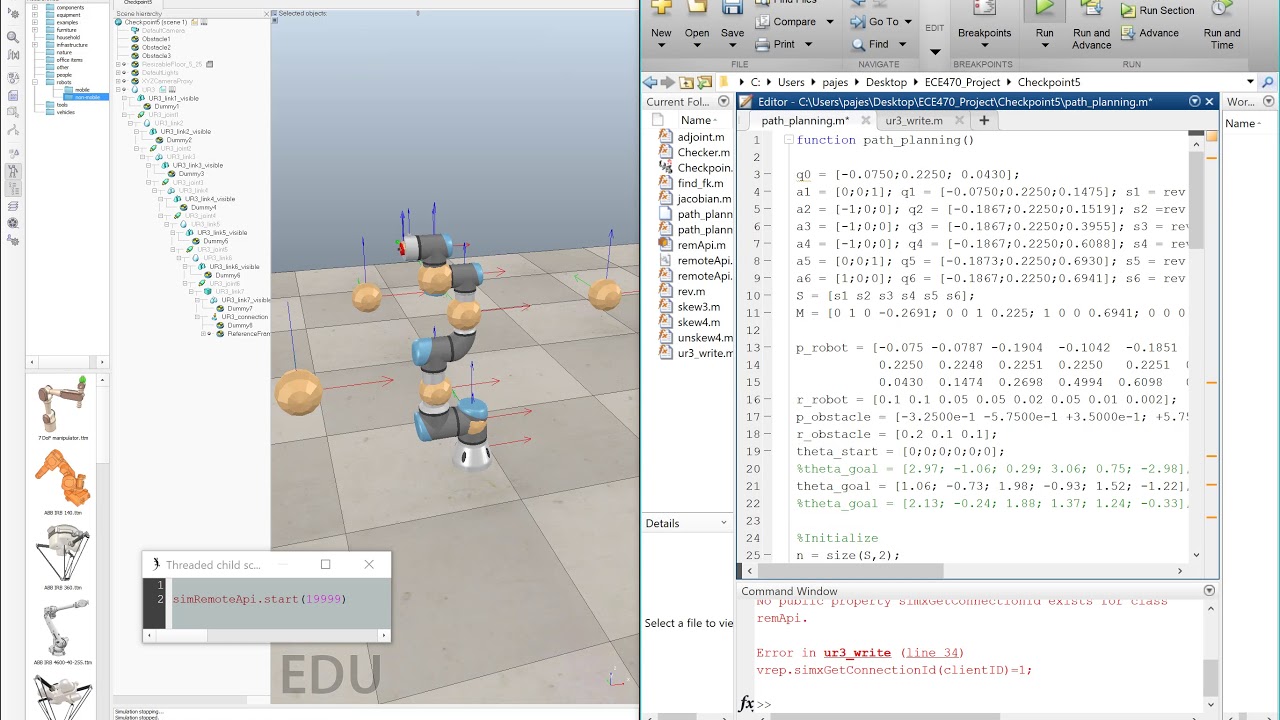Click the Open folder icon in MATLAB
This screenshot has width=1280, height=720.
click(x=697, y=7)
